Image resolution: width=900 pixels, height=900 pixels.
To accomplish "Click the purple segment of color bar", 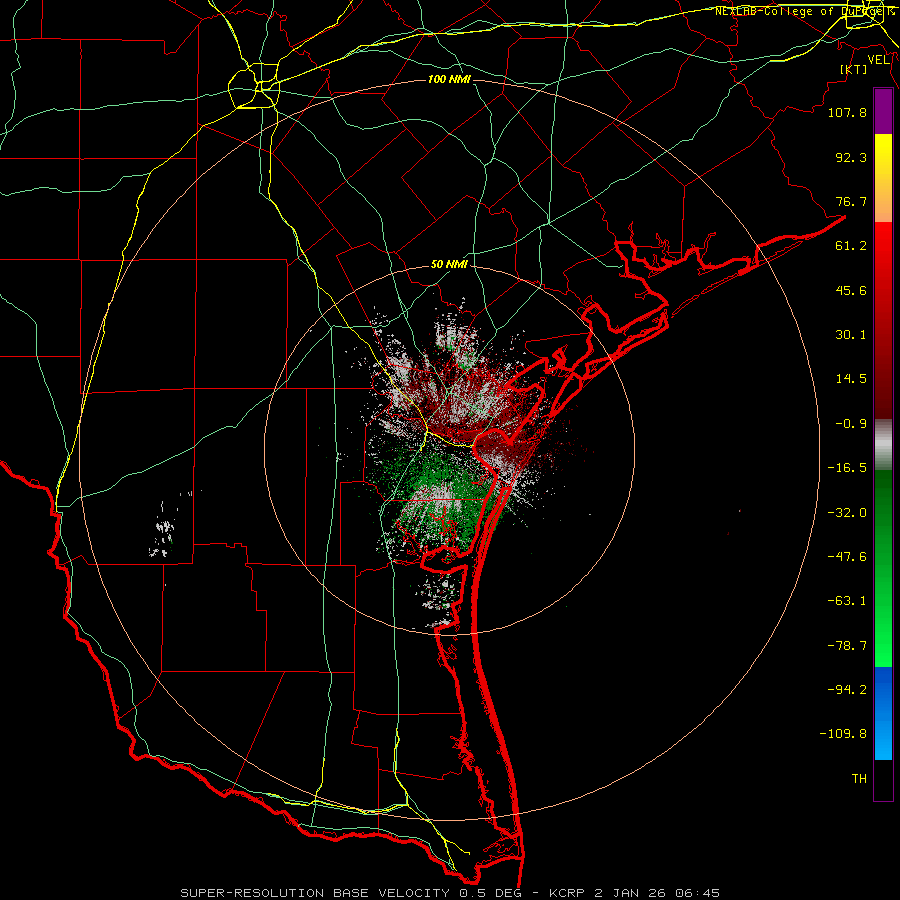I will (x=883, y=112).
